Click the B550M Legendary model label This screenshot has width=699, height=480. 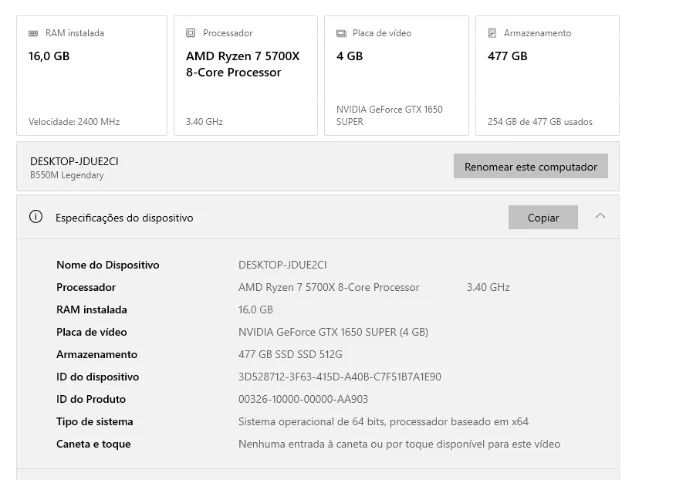click(x=67, y=175)
